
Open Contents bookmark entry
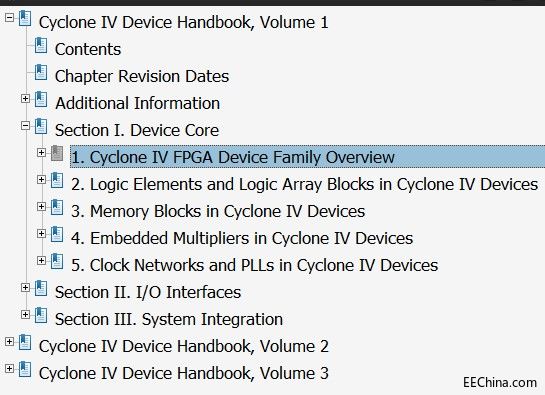coord(88,49)
